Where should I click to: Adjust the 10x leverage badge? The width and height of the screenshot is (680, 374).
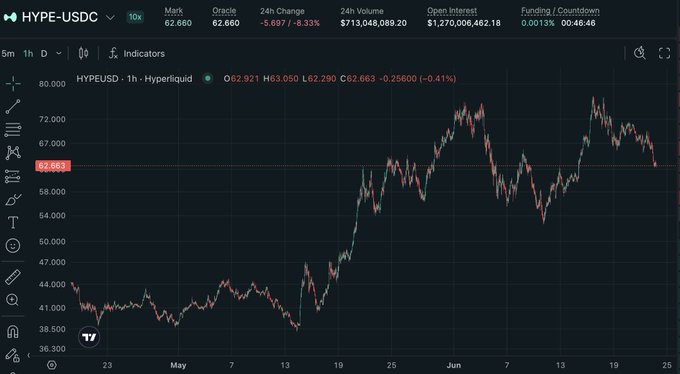pyautogui.click(x=135, y=17)
